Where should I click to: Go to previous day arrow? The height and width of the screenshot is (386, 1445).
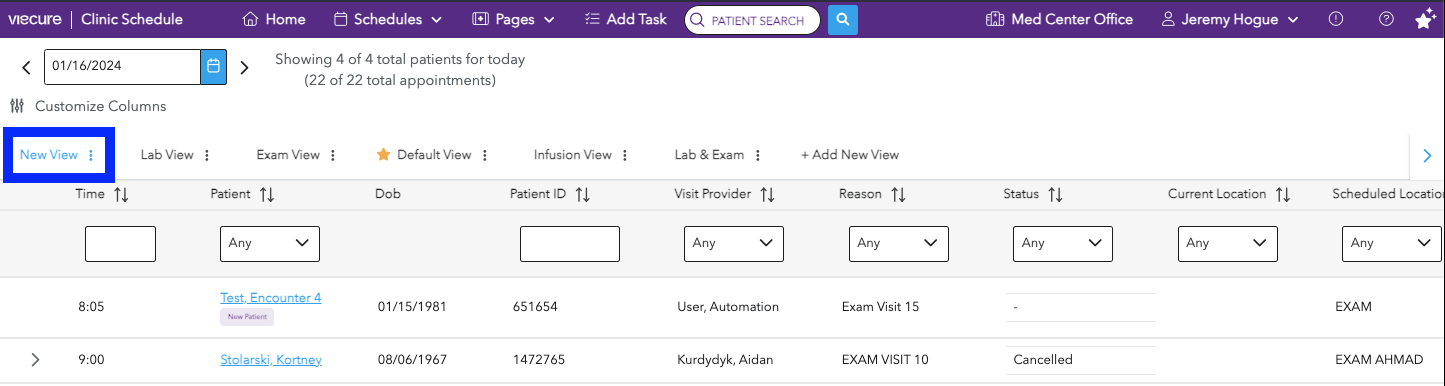pos(27,68)
